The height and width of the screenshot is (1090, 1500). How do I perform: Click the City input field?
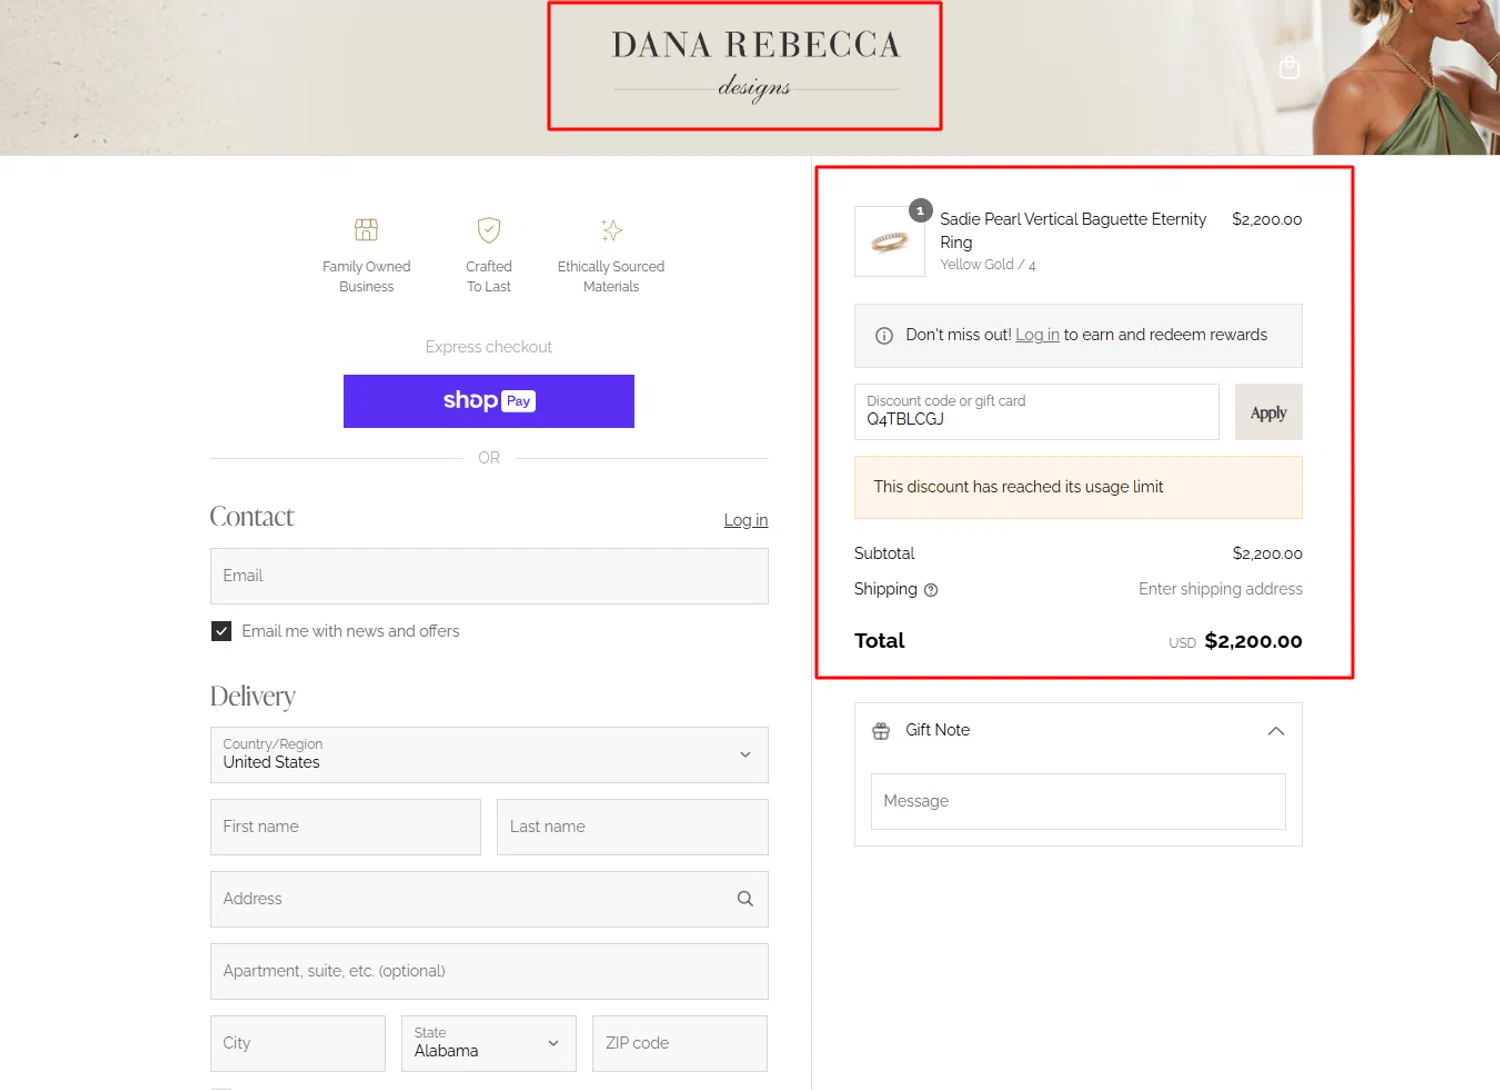coord(297,1043)
